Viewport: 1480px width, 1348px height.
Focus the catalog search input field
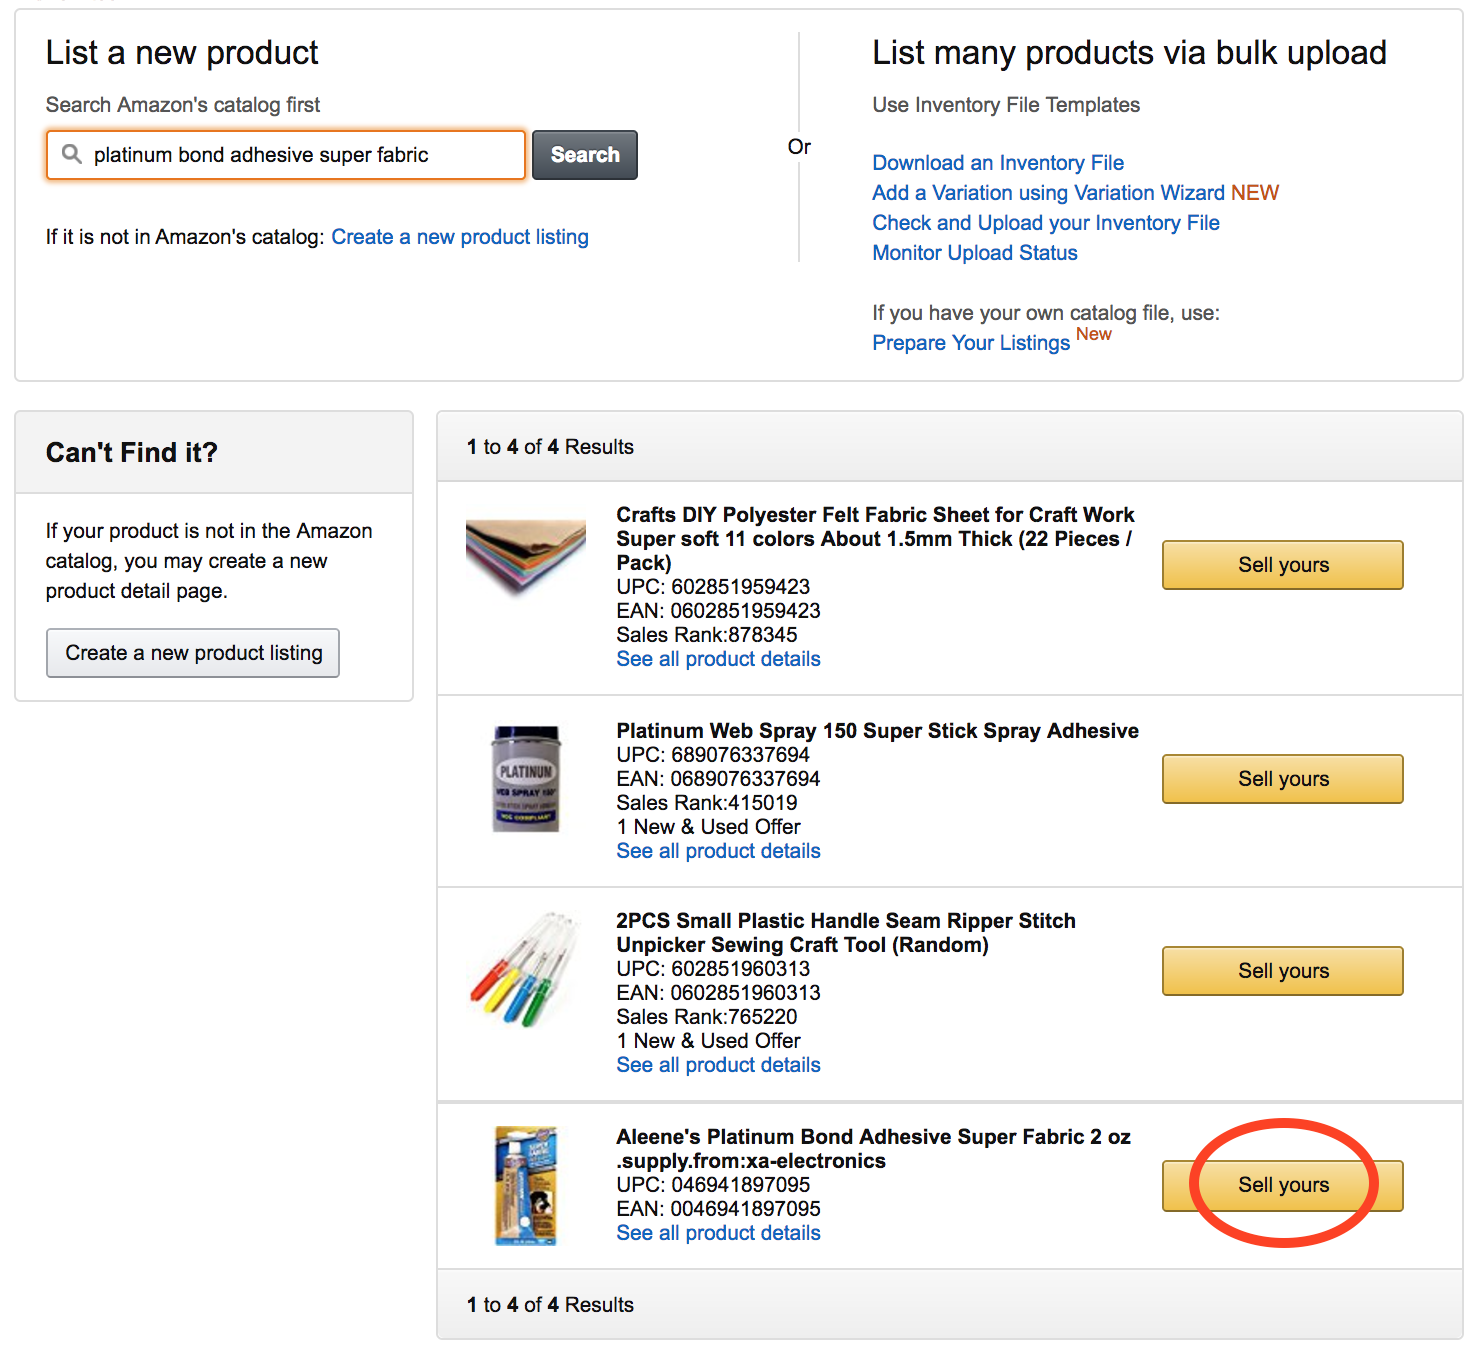click(286, 155)
